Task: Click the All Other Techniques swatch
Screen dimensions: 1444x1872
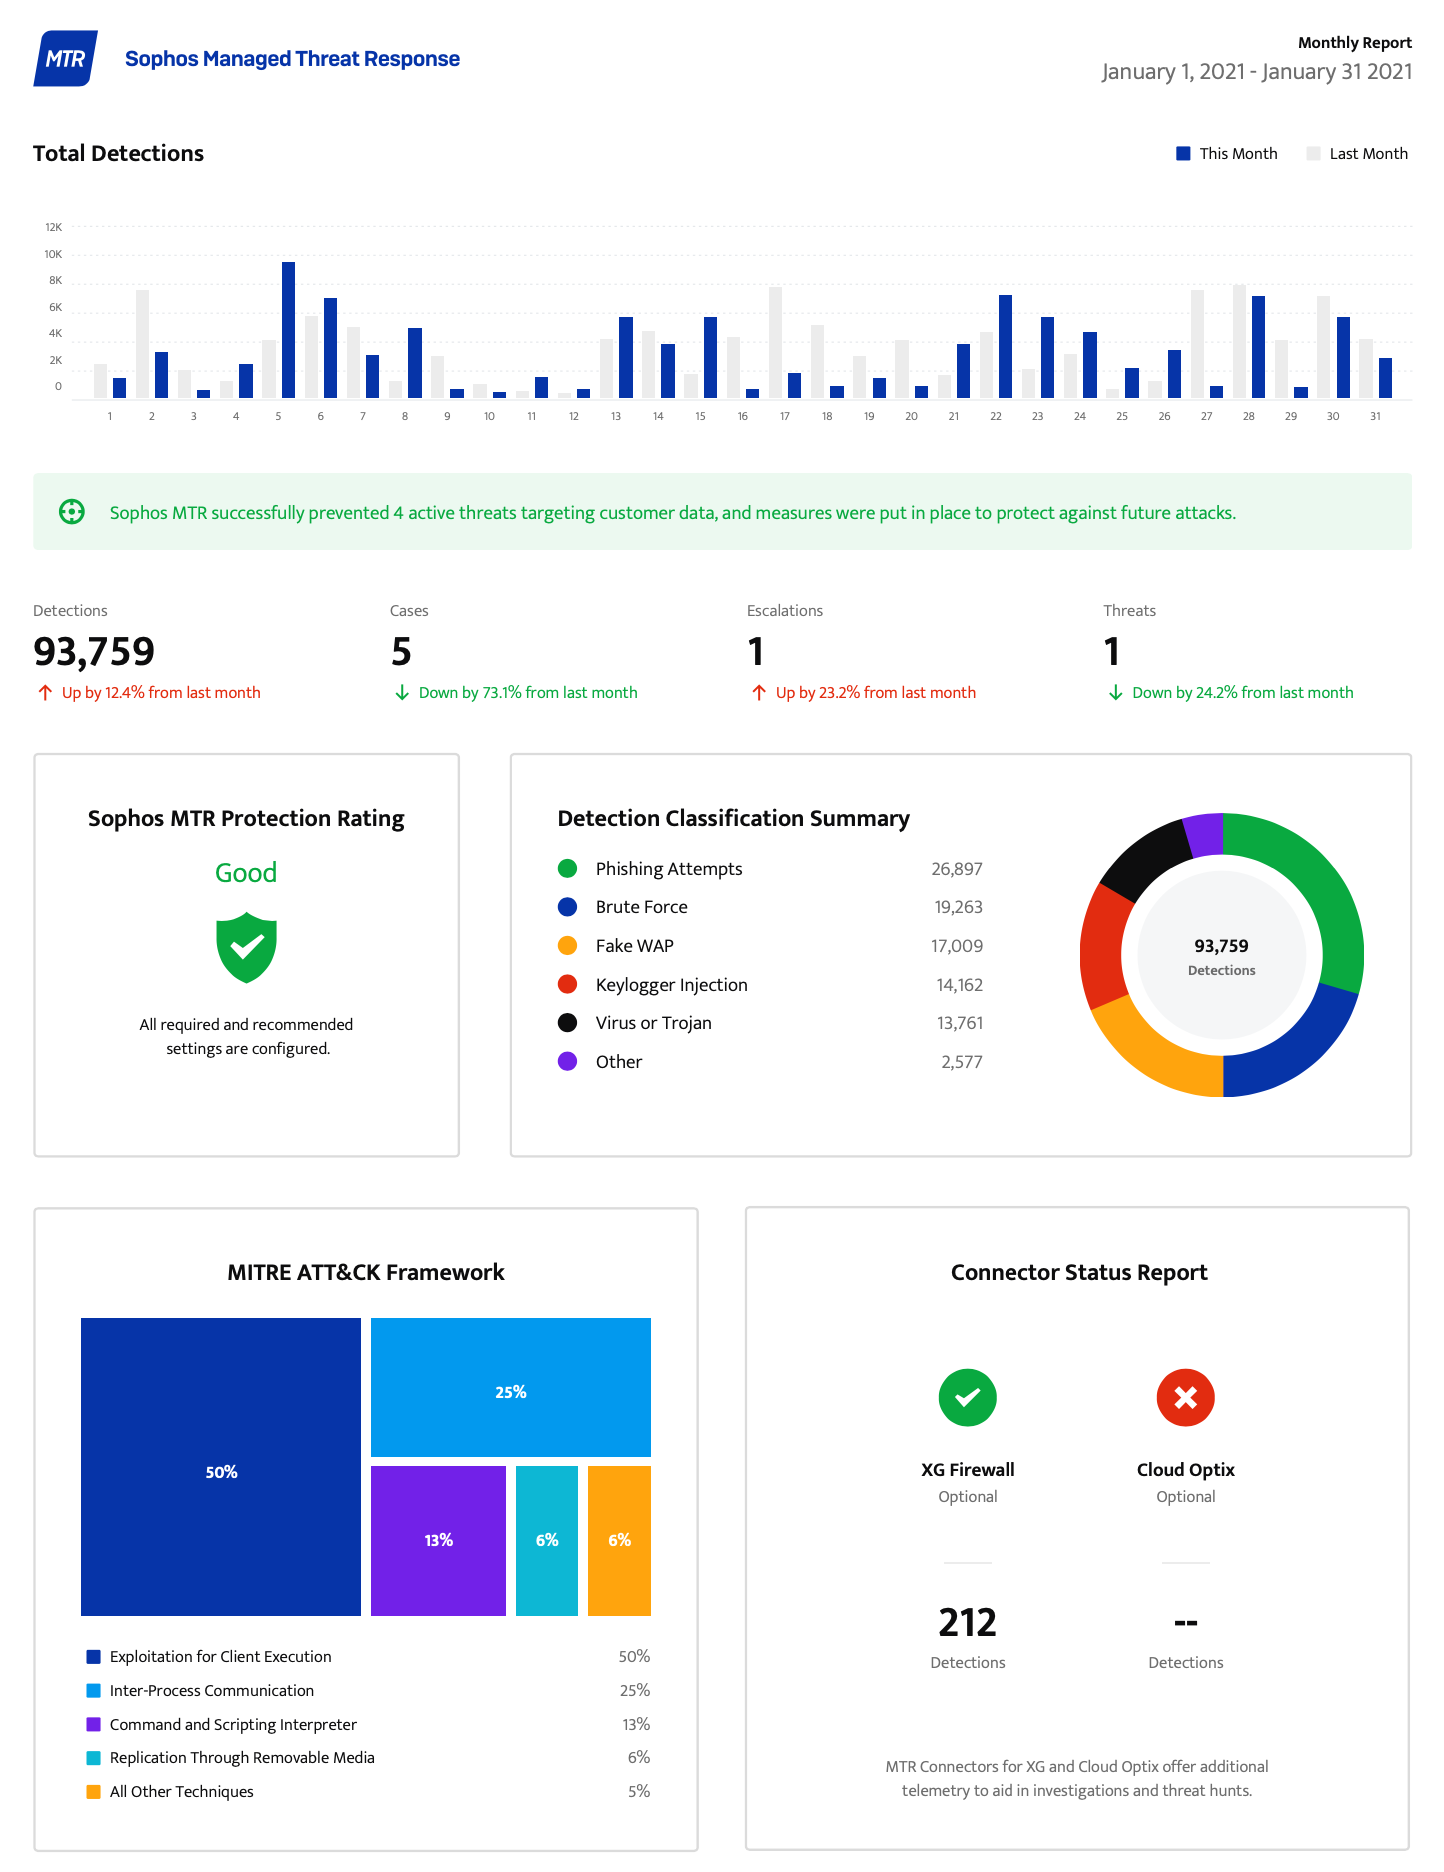Action: click(94, 1791)
